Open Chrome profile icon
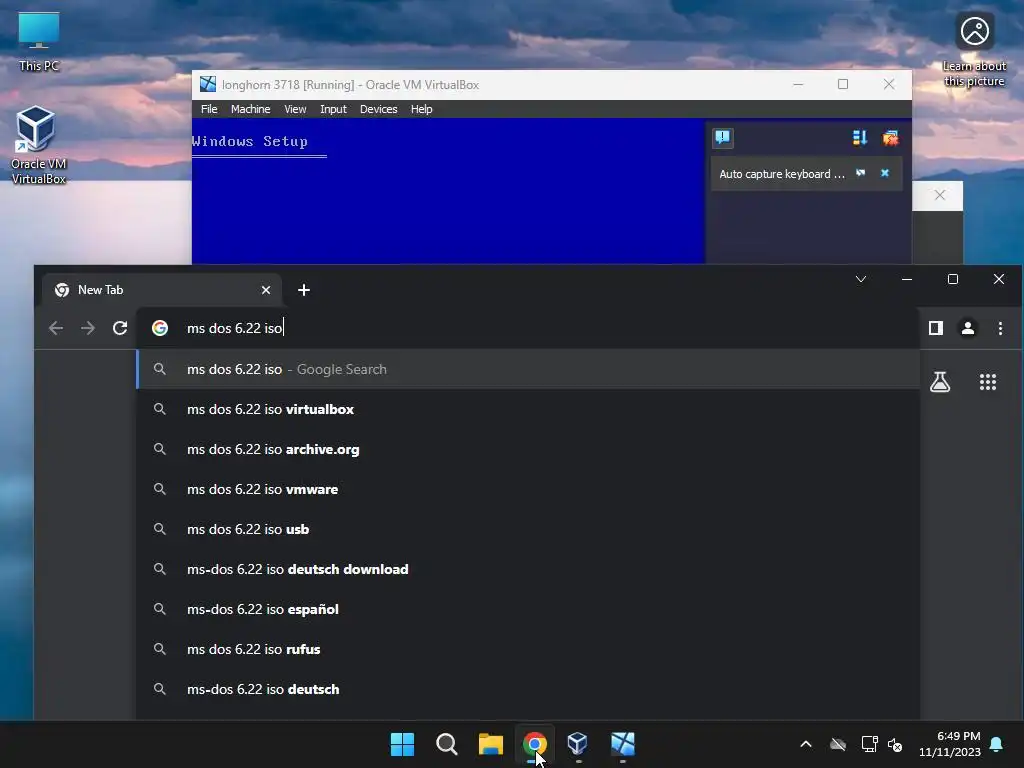 point(968,328)
